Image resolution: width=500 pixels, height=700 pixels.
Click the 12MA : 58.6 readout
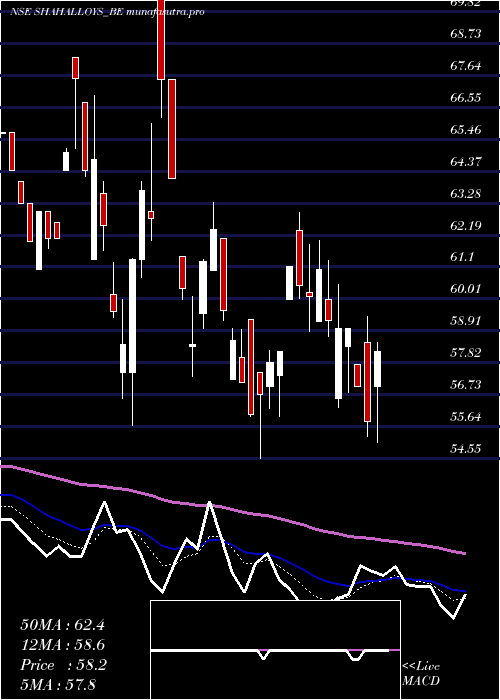62,646
